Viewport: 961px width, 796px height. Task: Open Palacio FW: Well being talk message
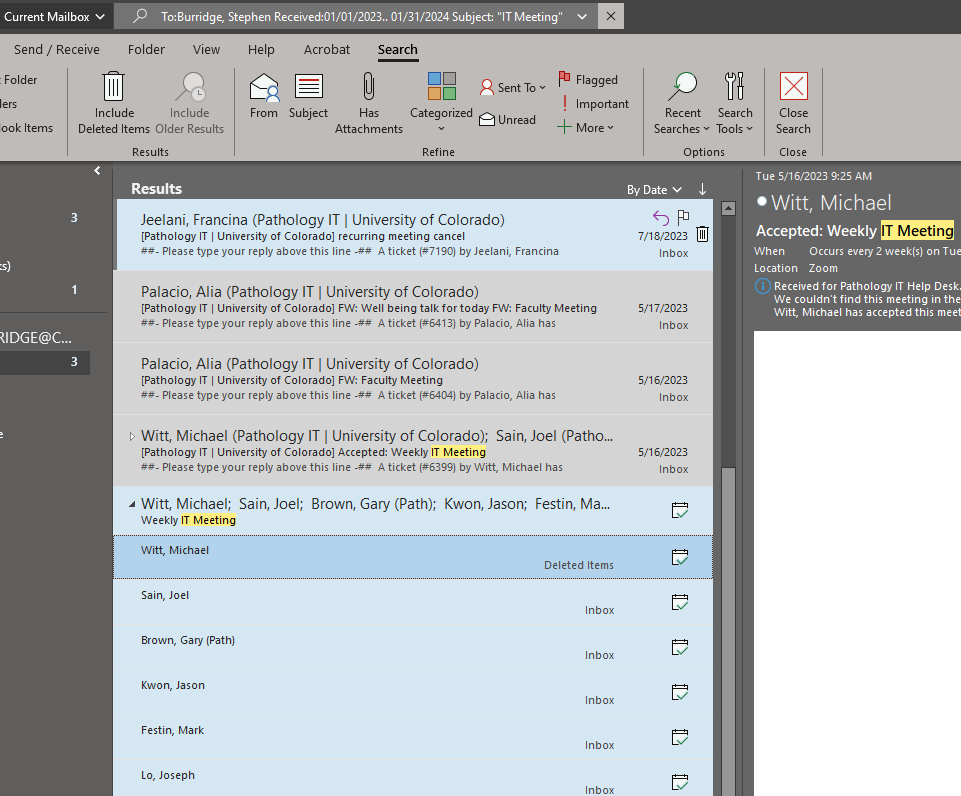[x=413, y=306]
